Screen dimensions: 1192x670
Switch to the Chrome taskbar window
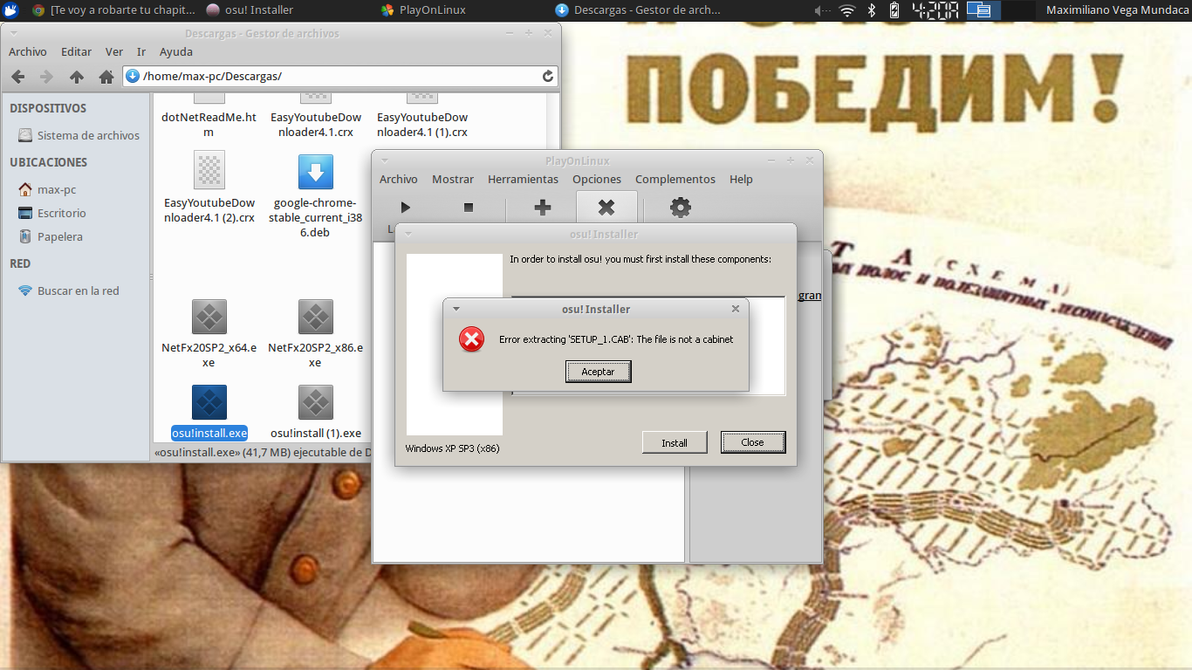(x=113, y=10)
